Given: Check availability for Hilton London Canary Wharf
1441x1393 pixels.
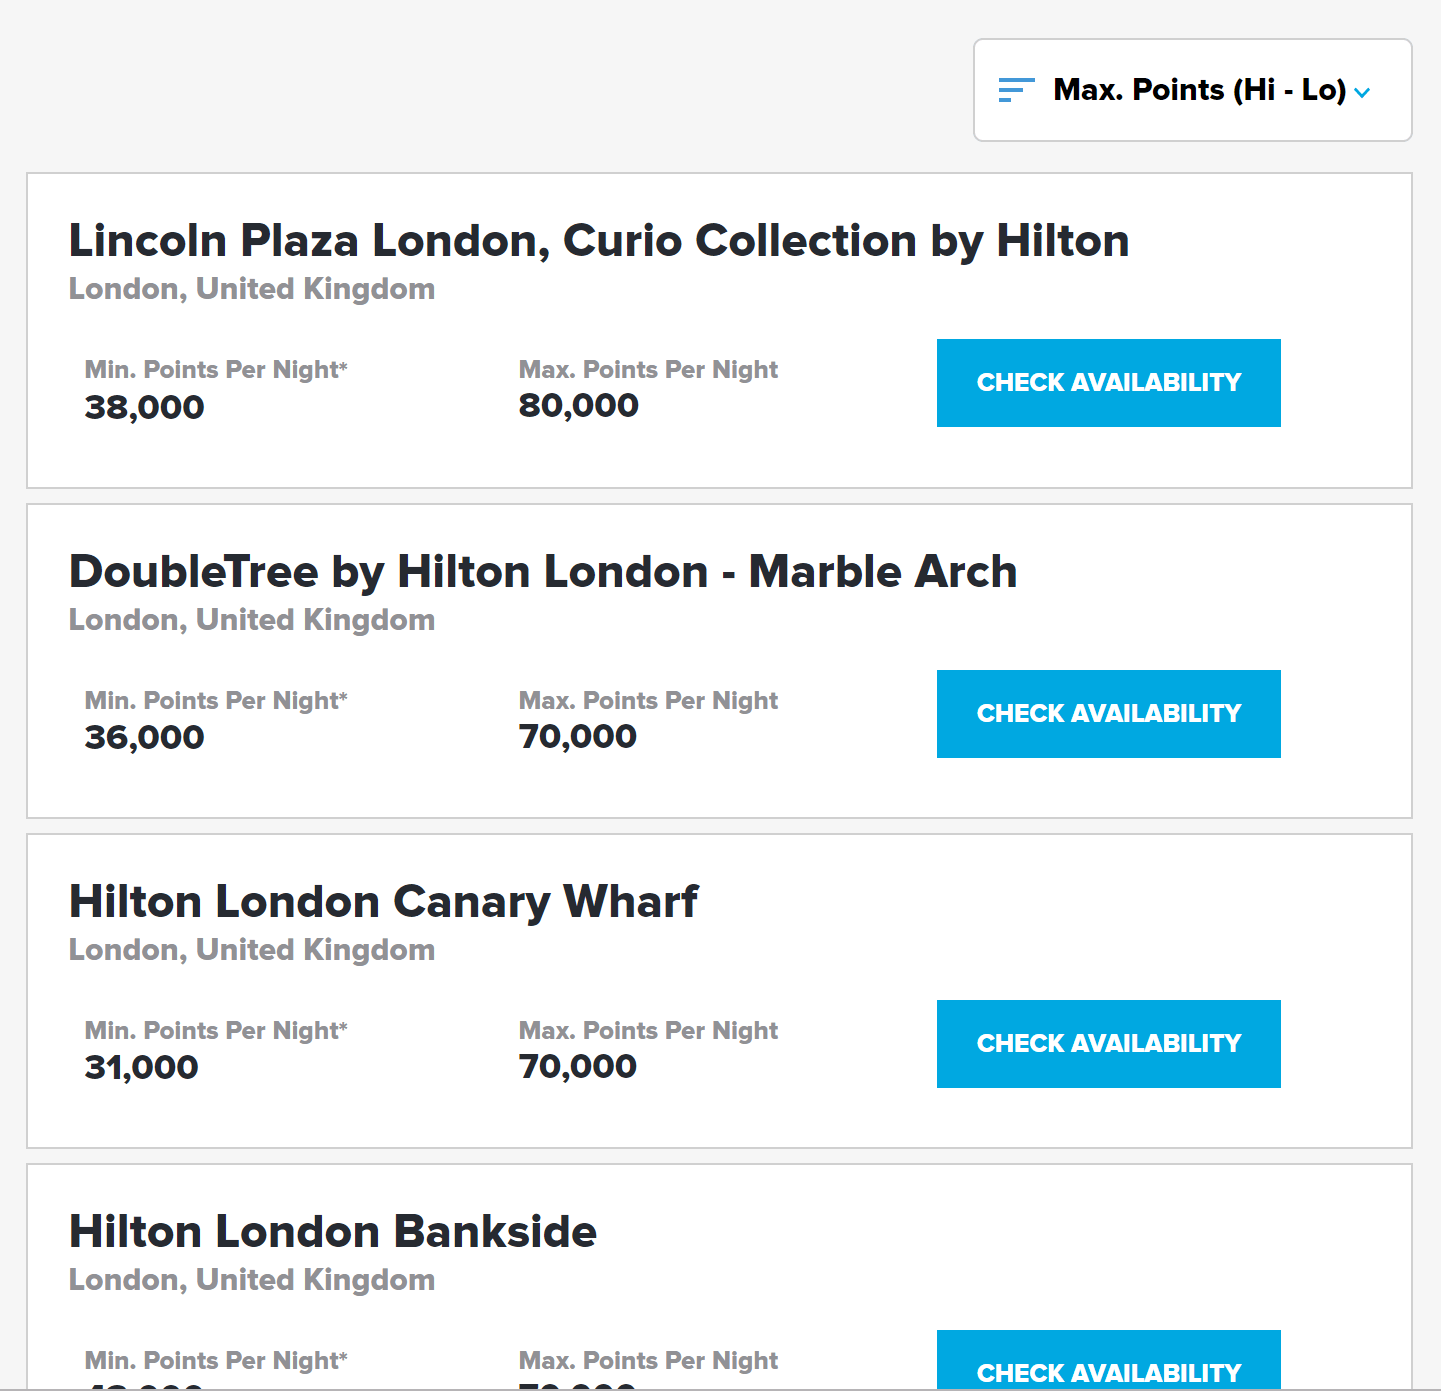Looking at the screenshot, I should click(x=1108, y=1043).
